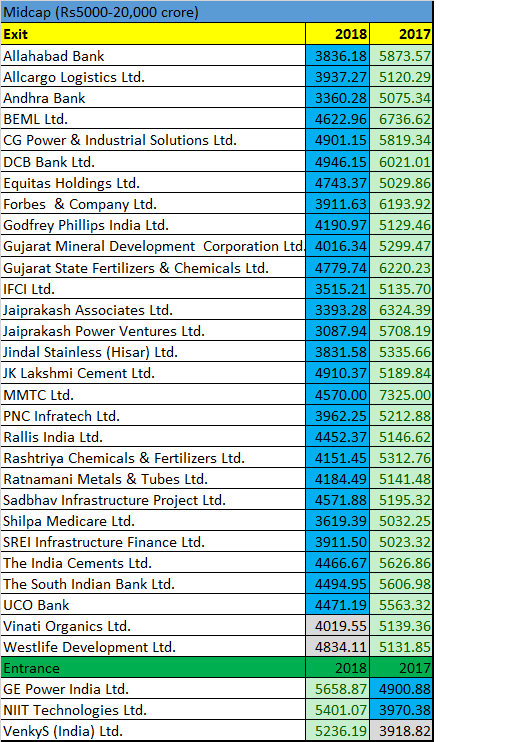Click the value 5335.66
The height and width of the screenshot is (742, 511).
click(x=401, y=352)
